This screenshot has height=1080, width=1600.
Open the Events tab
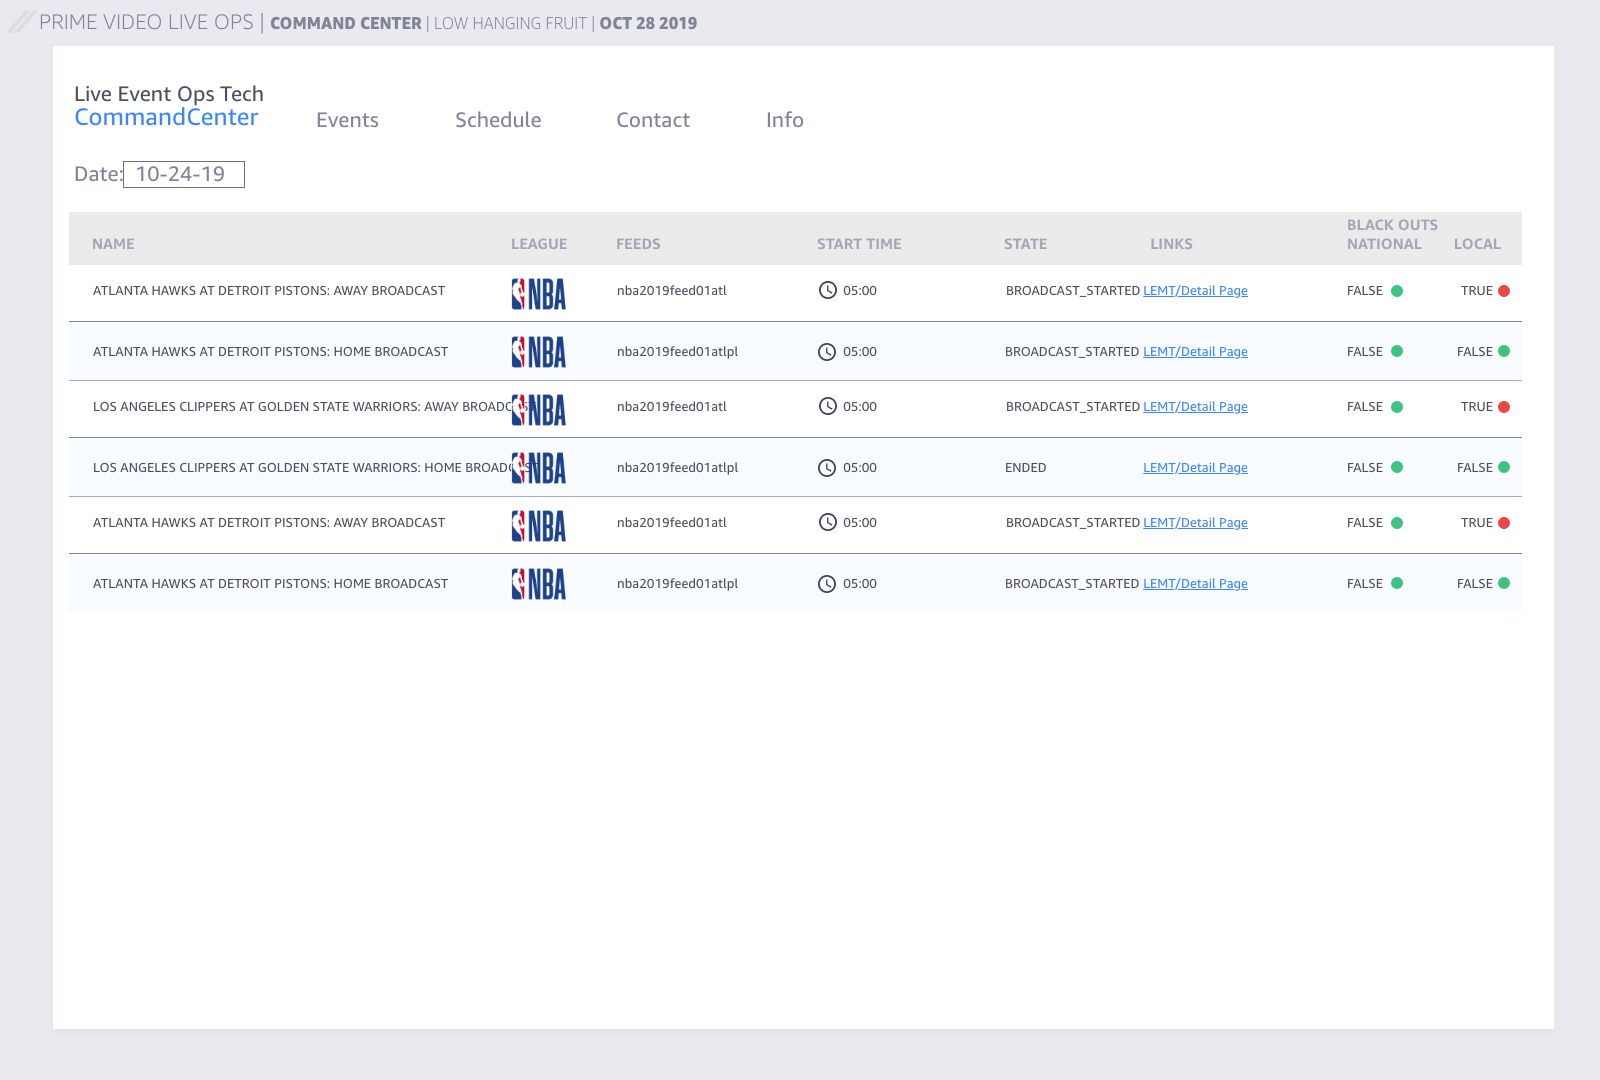click(x=347, y=120)
